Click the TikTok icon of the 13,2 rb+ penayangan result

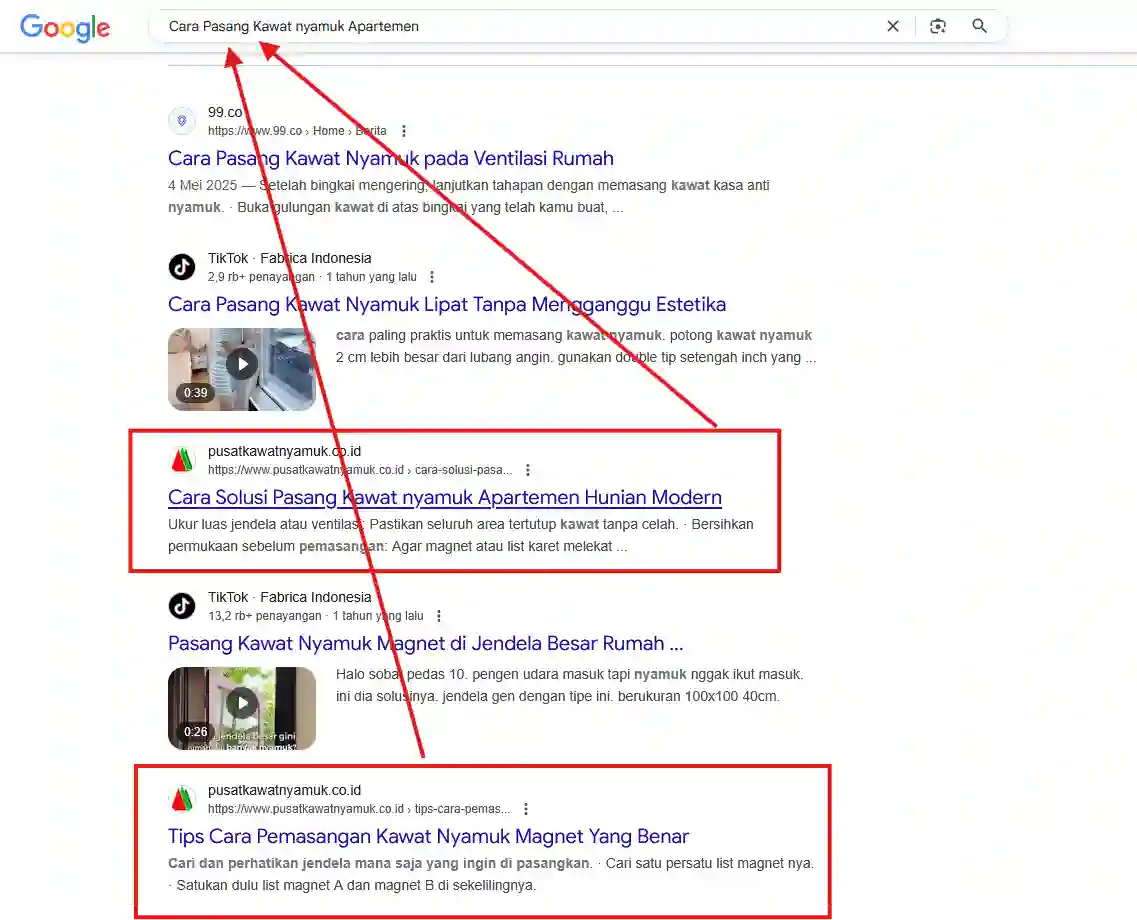point(182,606)
